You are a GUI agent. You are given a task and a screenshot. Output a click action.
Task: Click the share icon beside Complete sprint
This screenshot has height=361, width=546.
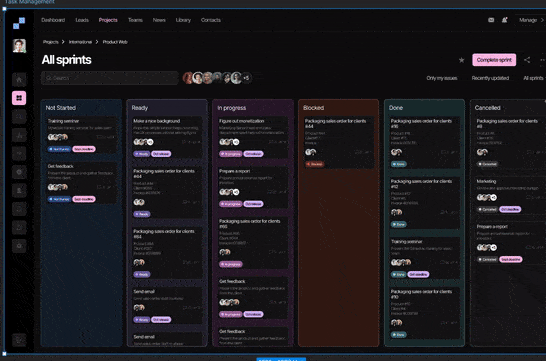click(527, 60)
